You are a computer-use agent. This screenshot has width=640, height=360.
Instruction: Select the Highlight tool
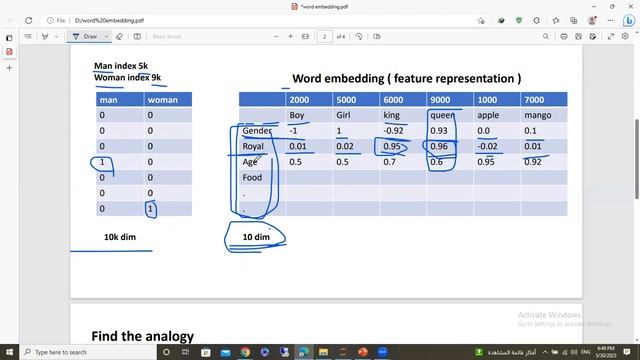click(x=45, y=36)
